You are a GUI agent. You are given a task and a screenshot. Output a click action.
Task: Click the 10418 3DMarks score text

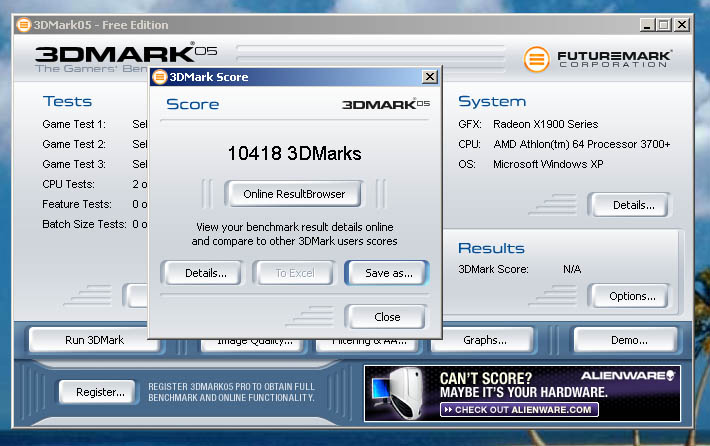tap(294, 153)
